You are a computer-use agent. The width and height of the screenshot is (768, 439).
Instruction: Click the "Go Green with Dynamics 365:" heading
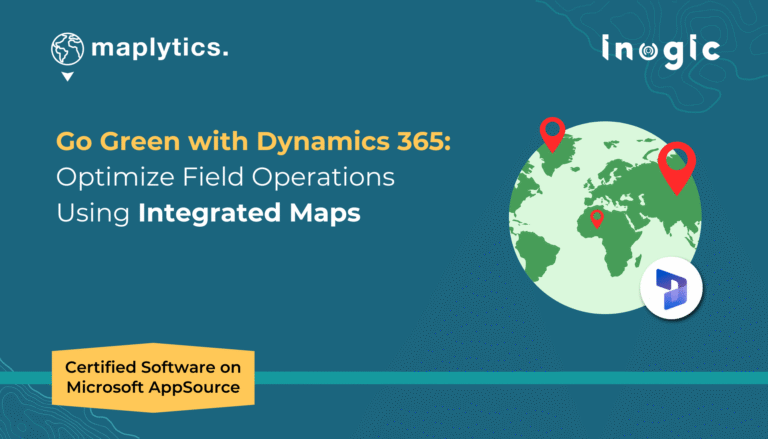pos(253,141)
